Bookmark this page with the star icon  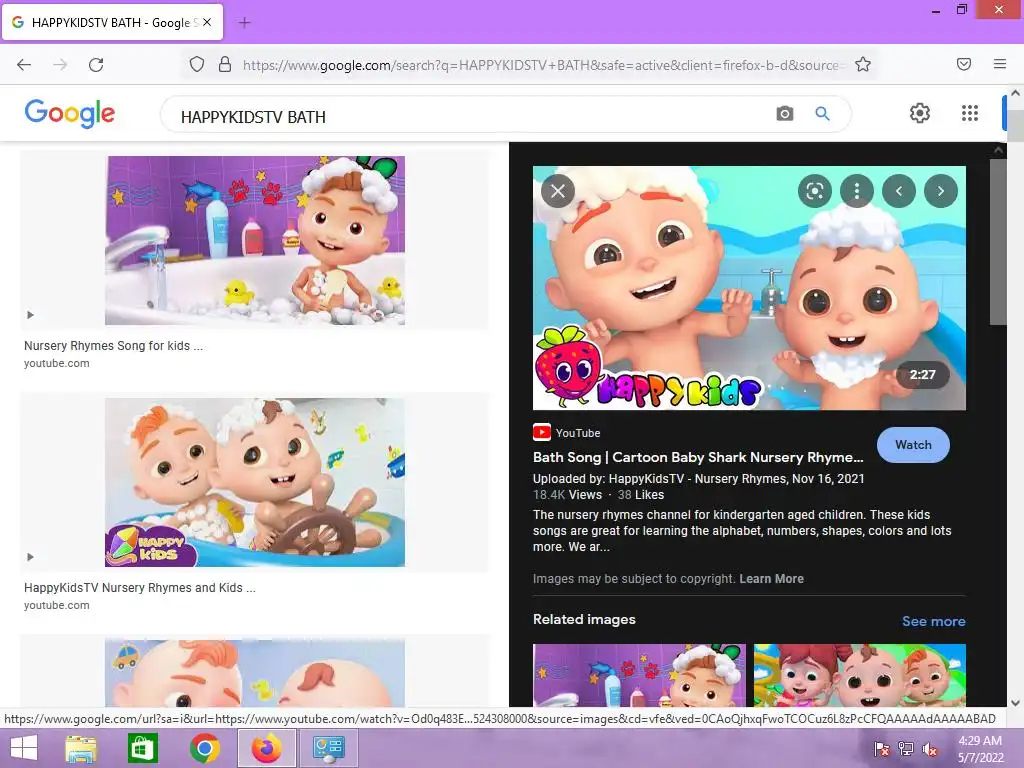(x=863, y=65)
